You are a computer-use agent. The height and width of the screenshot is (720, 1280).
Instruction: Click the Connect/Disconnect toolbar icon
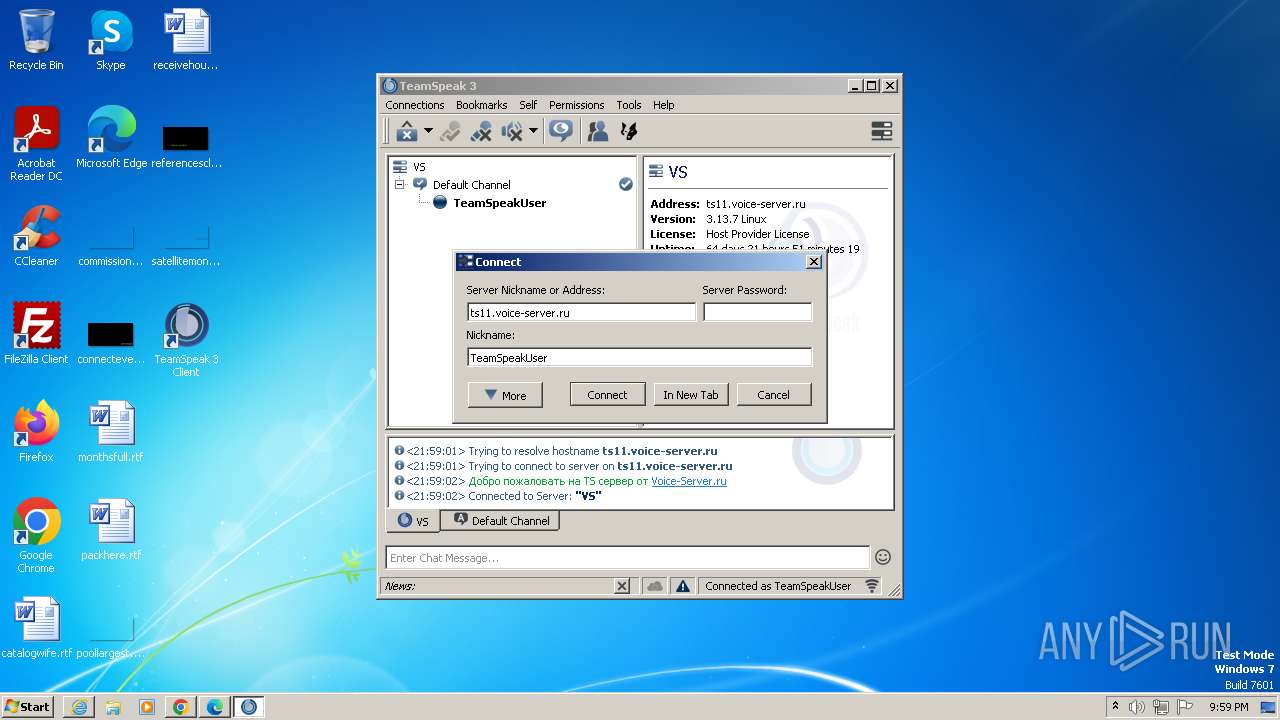tap(407, 131)
